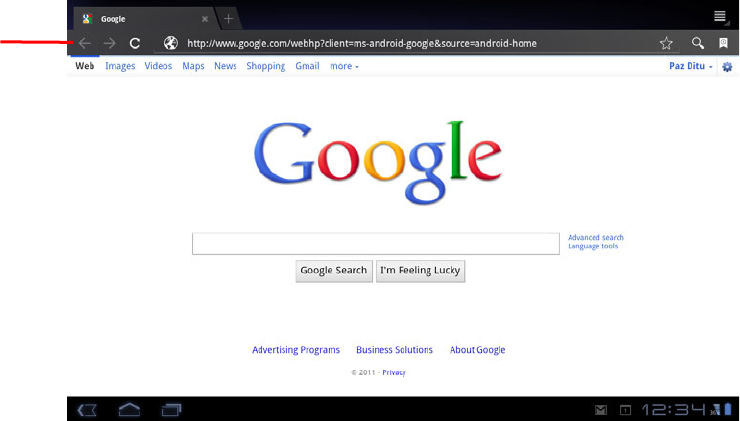740x421 pixels.
Task: Switch to the Images tab
Action: (120, 66)
